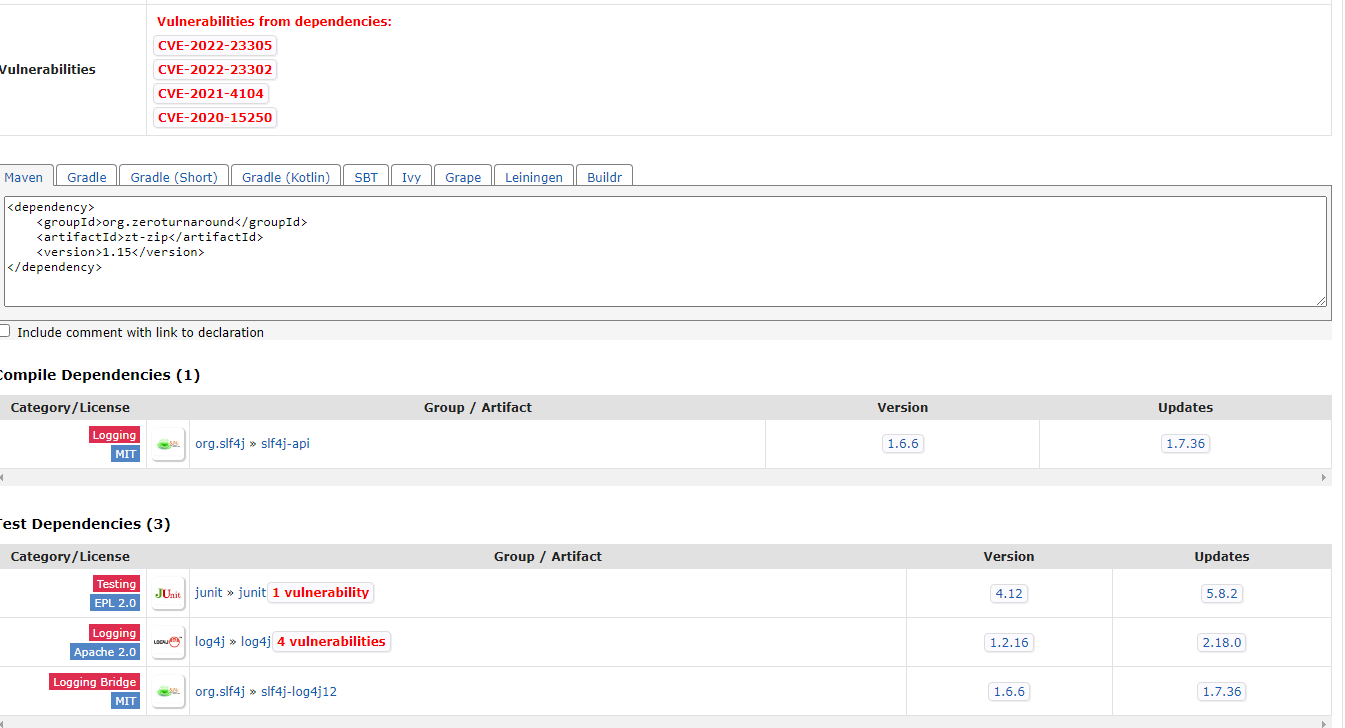Select the Buildr tab

point(604,176)
